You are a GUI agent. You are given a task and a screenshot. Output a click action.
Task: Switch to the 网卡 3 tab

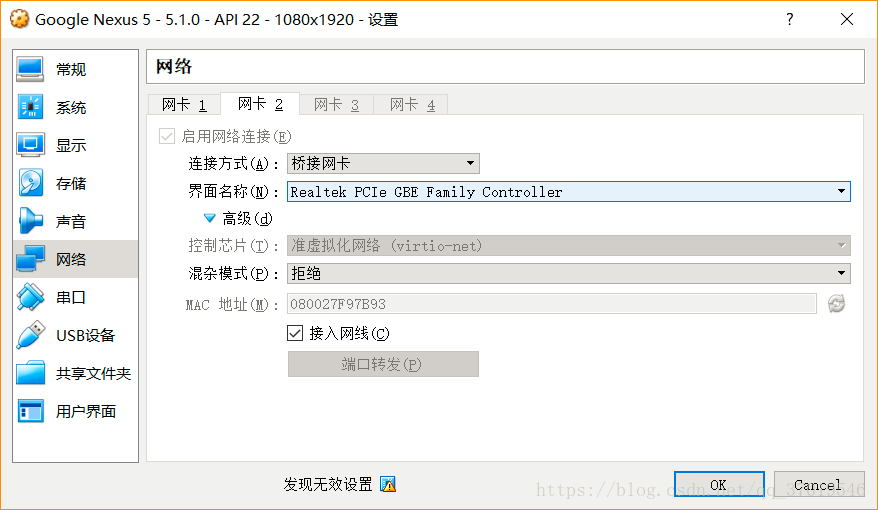[336, 105]
